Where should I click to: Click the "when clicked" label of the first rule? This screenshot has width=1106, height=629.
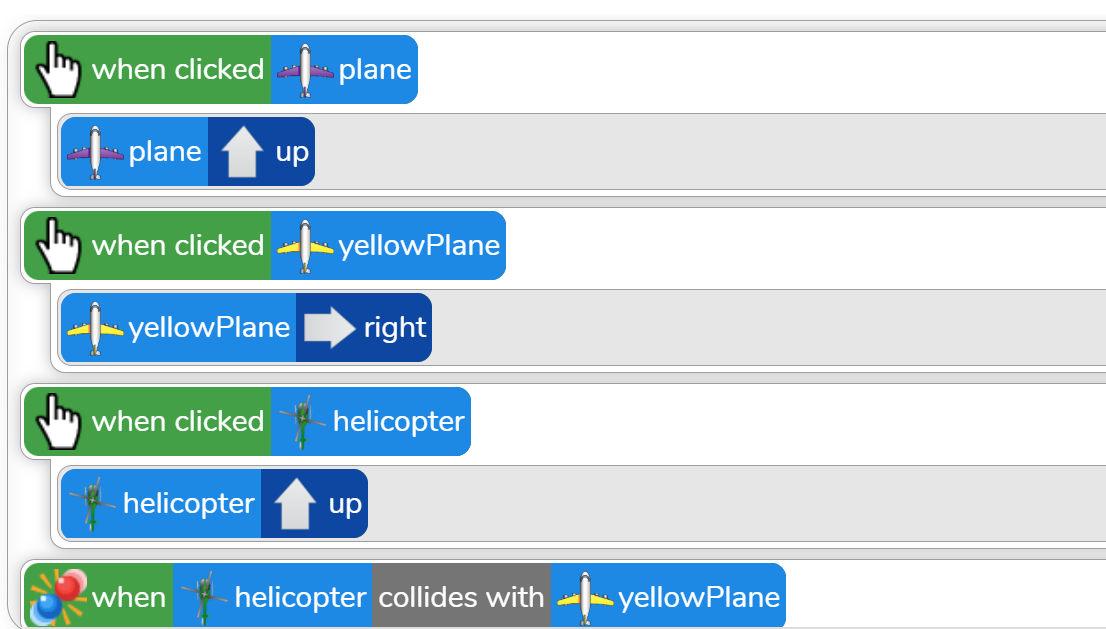coord(177,70)
